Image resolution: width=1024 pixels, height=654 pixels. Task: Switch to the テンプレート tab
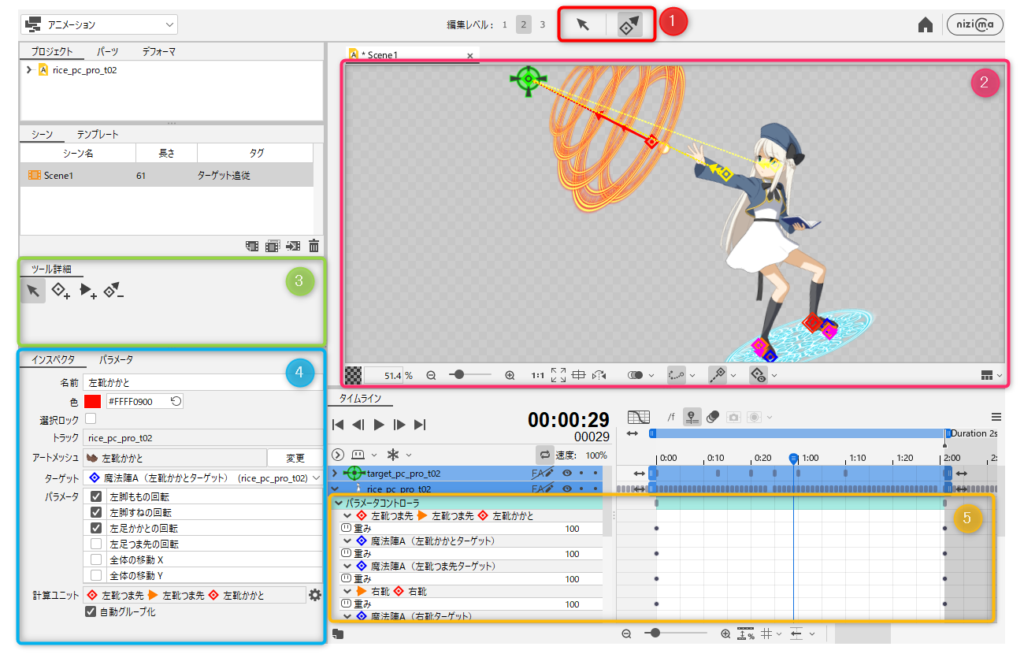coord(98,135)
